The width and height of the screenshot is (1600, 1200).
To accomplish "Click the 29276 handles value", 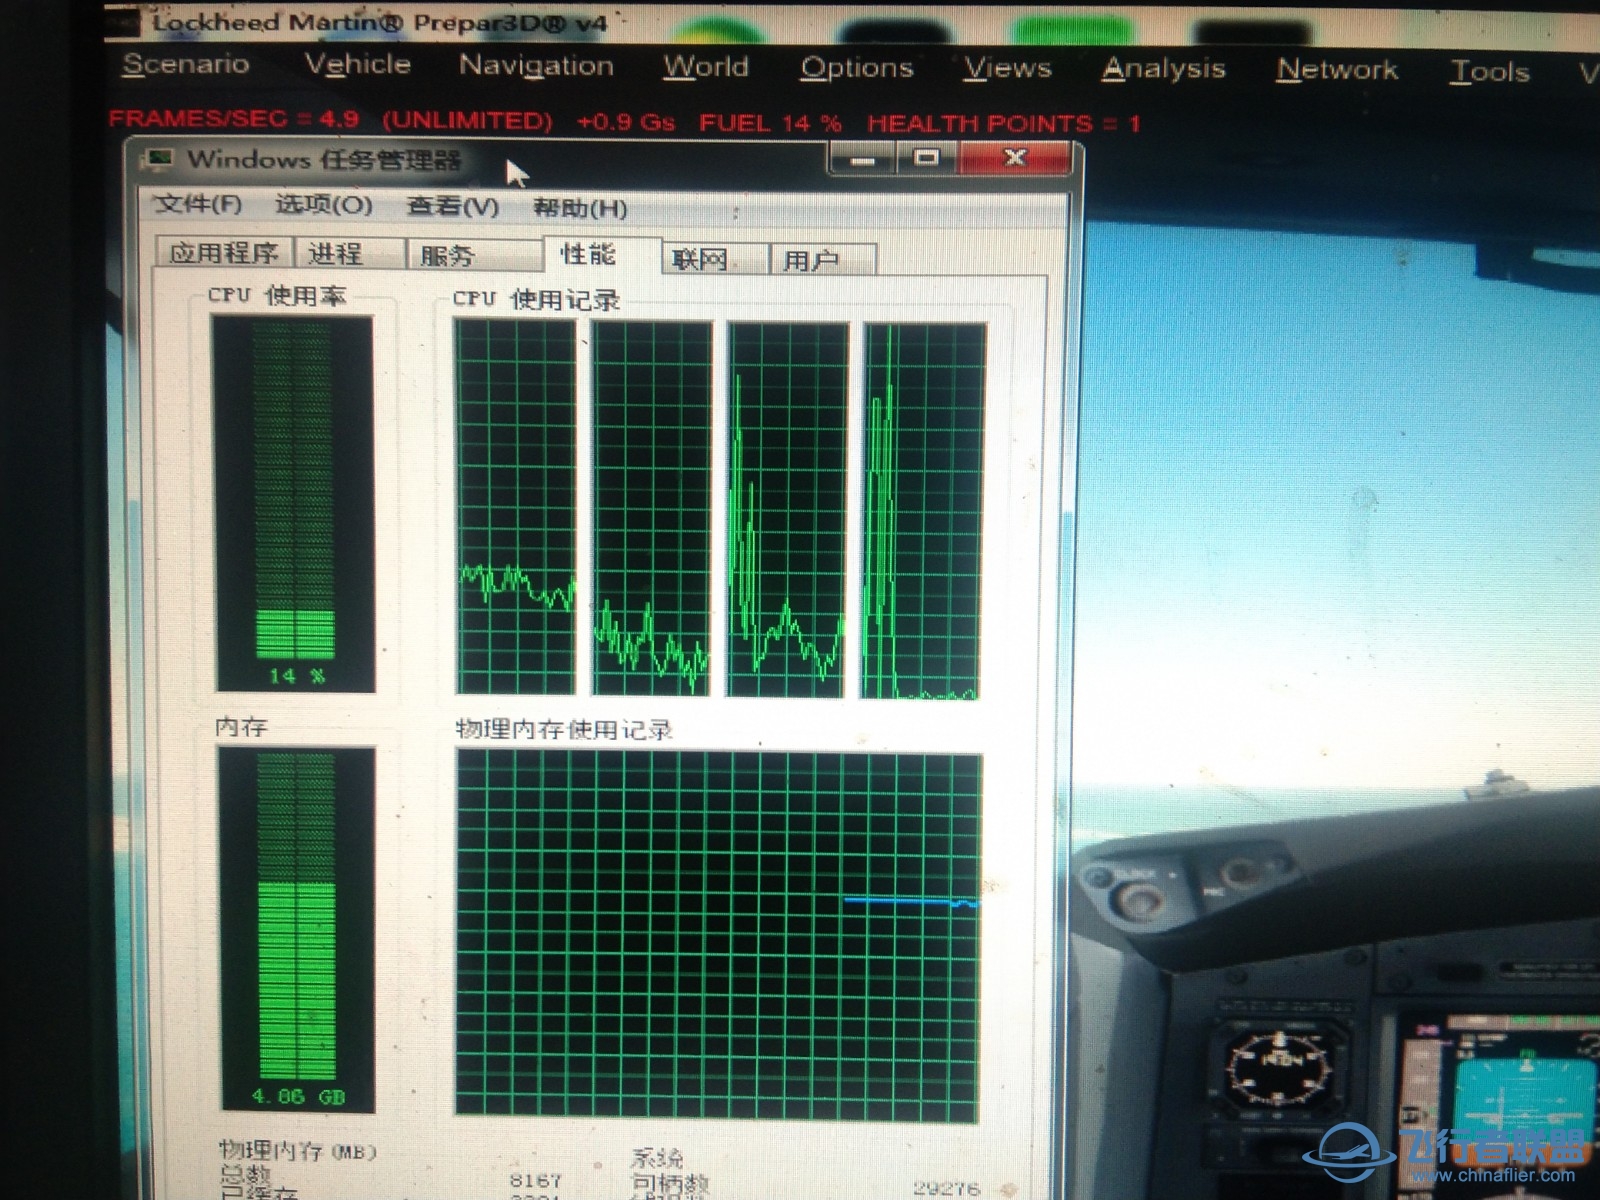I will [x=946, y=1187].
